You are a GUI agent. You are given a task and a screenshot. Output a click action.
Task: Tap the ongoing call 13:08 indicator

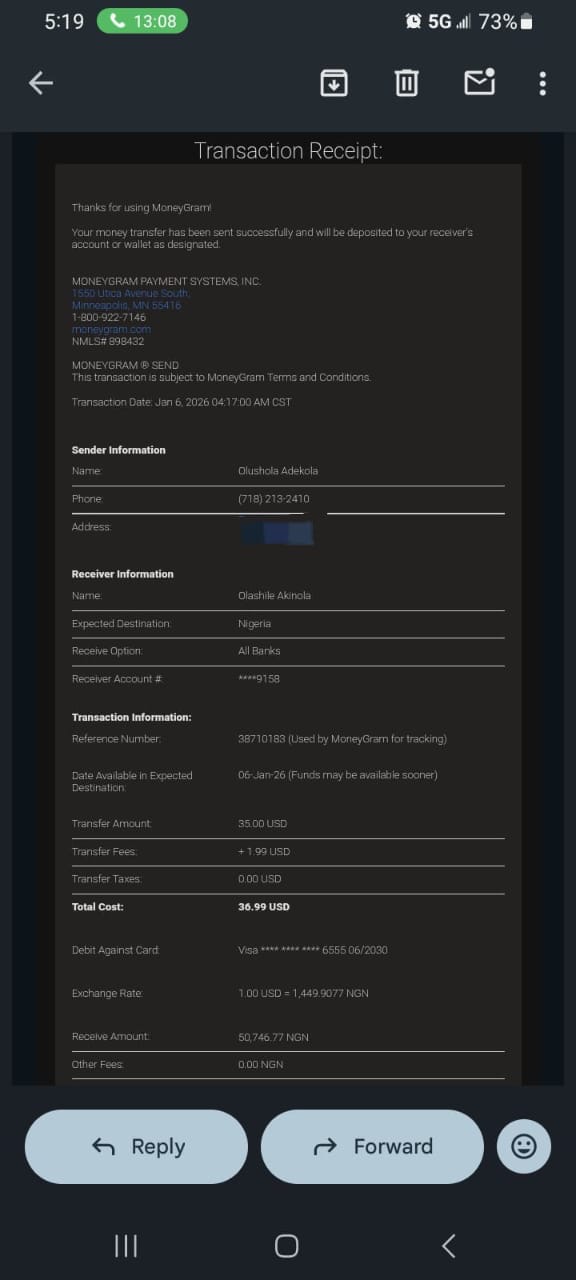click(x=142, y=21)
